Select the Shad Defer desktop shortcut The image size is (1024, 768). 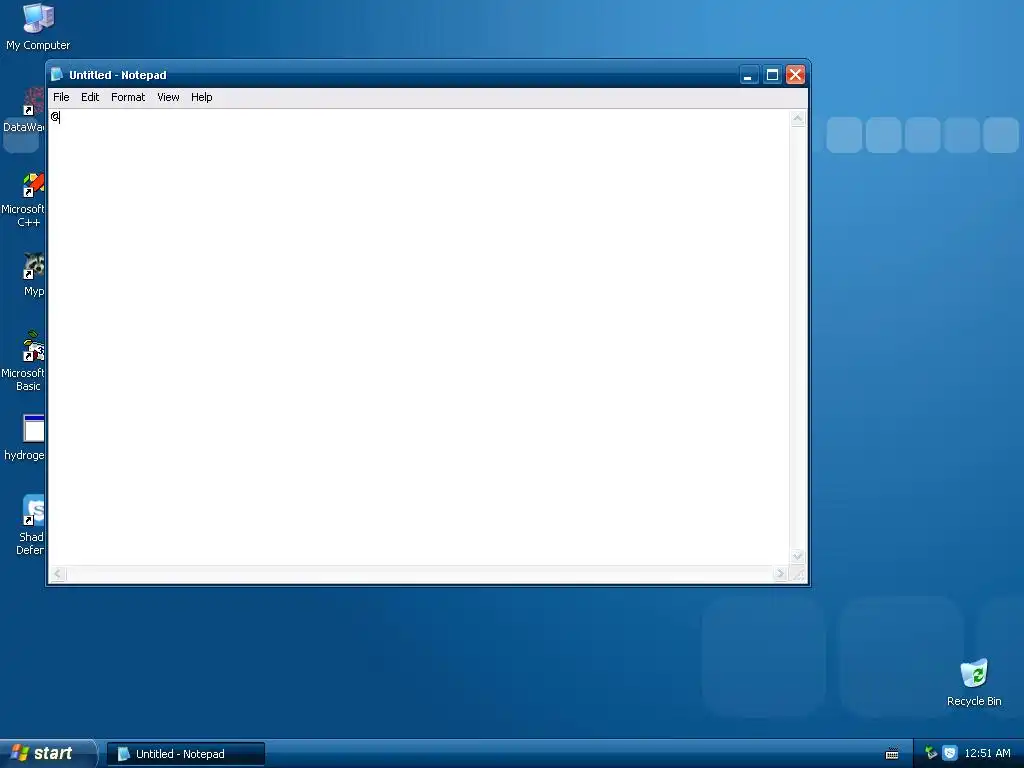[x=30, y=525]
